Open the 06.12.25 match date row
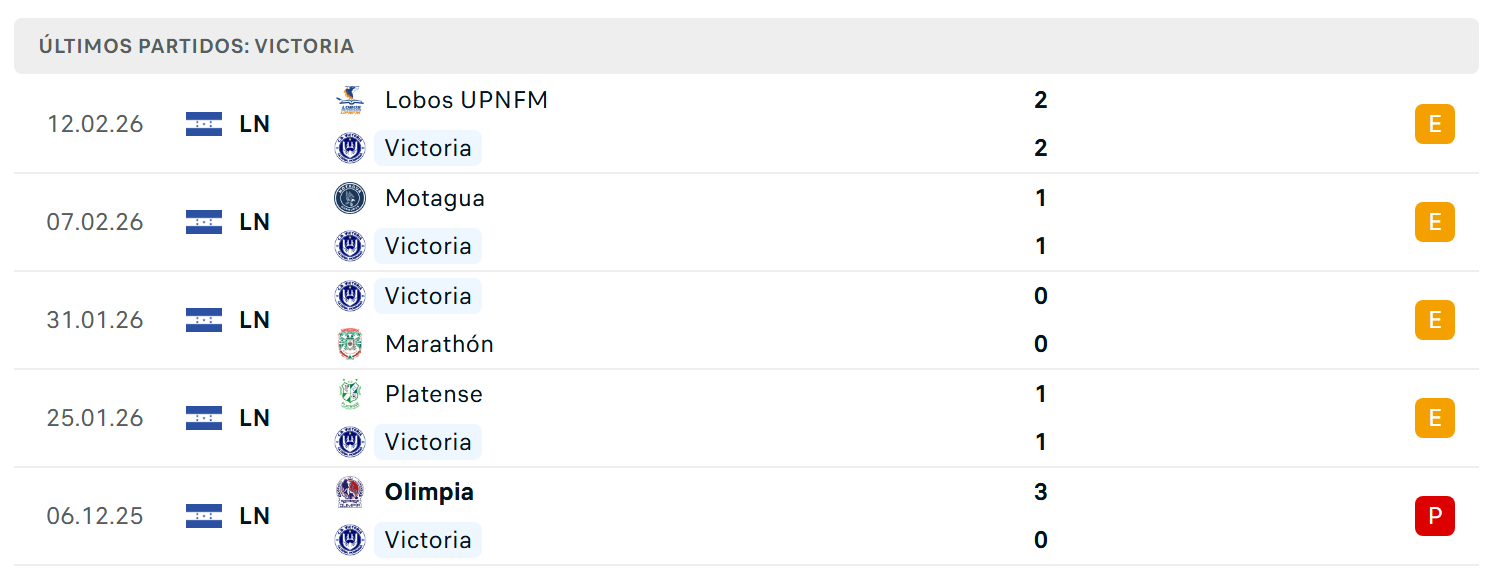1497x581 pixels. (x=746, y=516)
